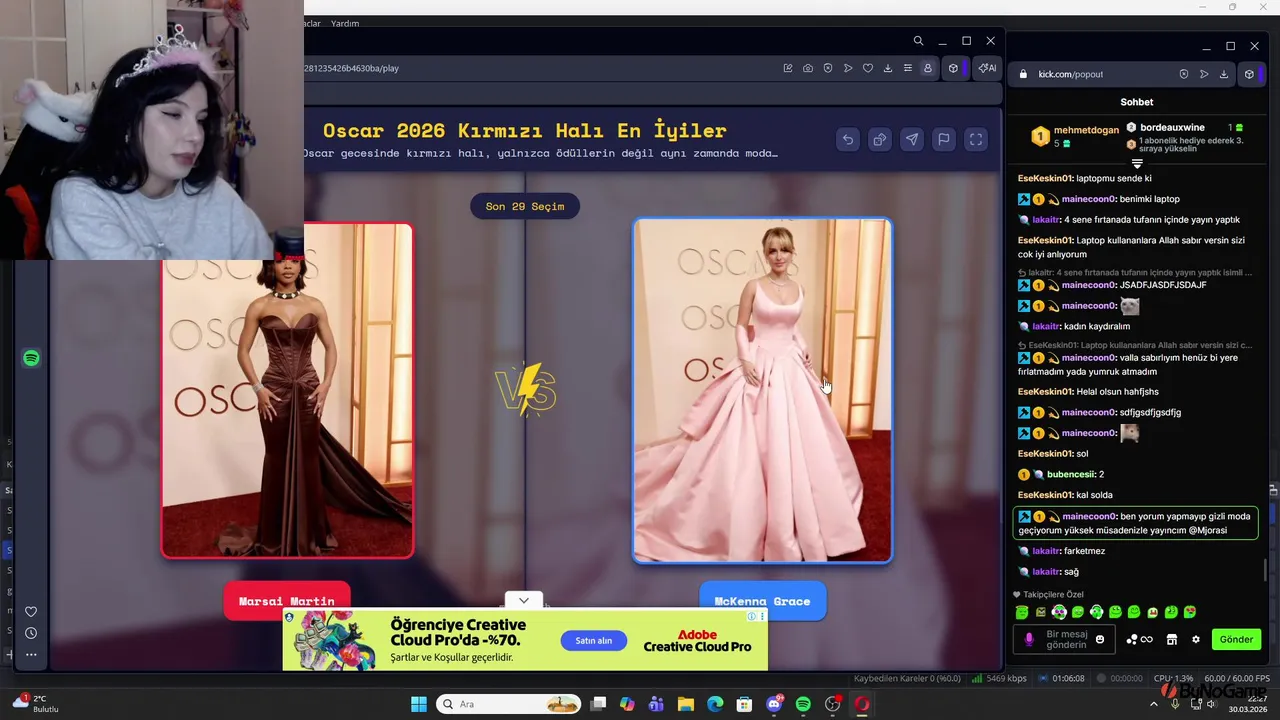Open the ad blocker shield icon in main browser
The height and width of the screenshot is (720, 1280).
[x=828, y=68]
